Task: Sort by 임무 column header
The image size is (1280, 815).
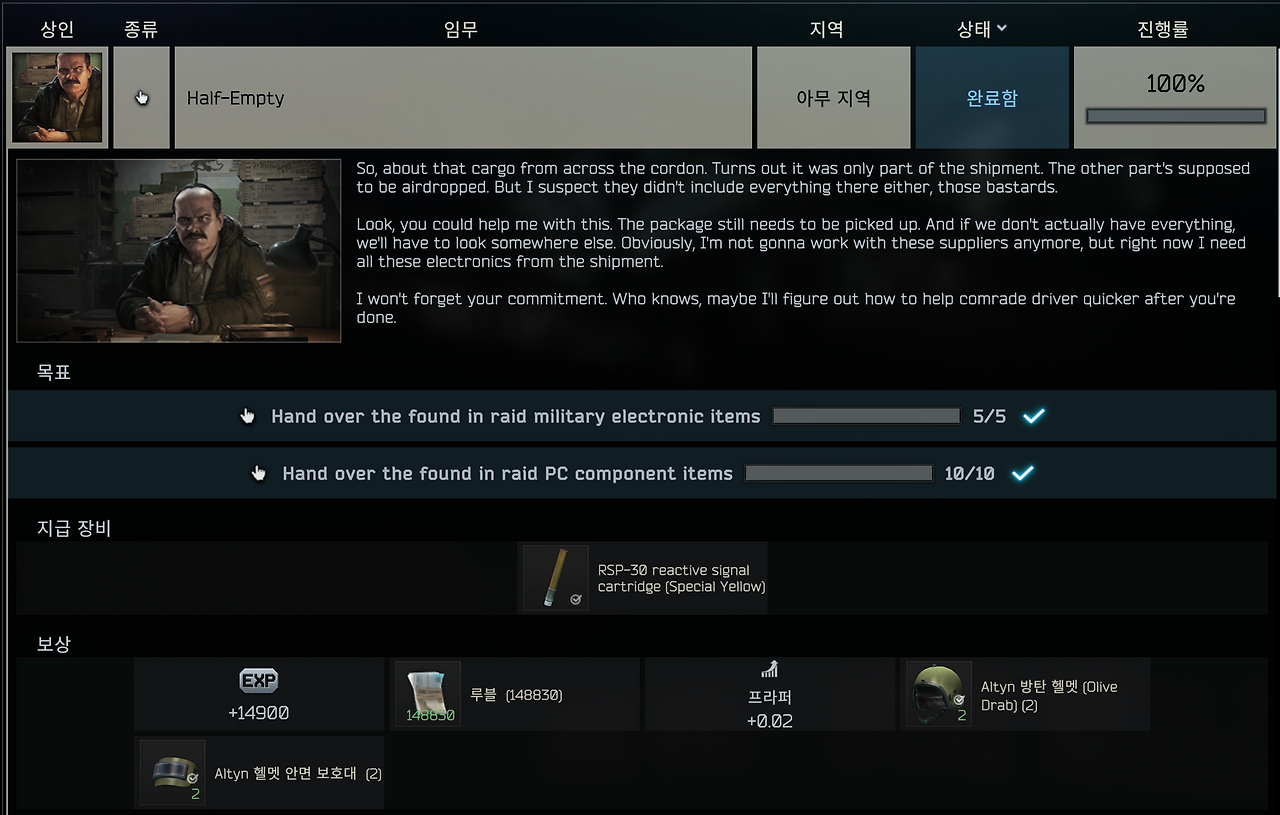Action: (461, 29)
